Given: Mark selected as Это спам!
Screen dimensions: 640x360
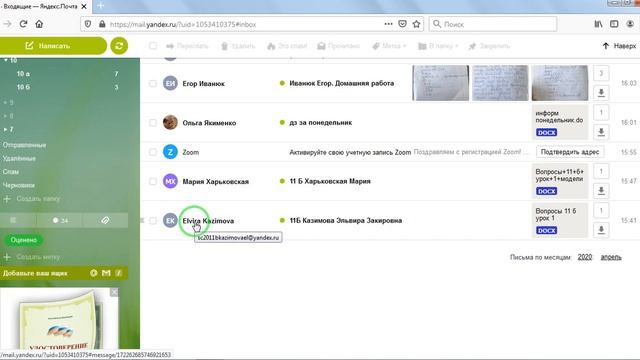Looking at the screenshot, I should pos(287,46).
